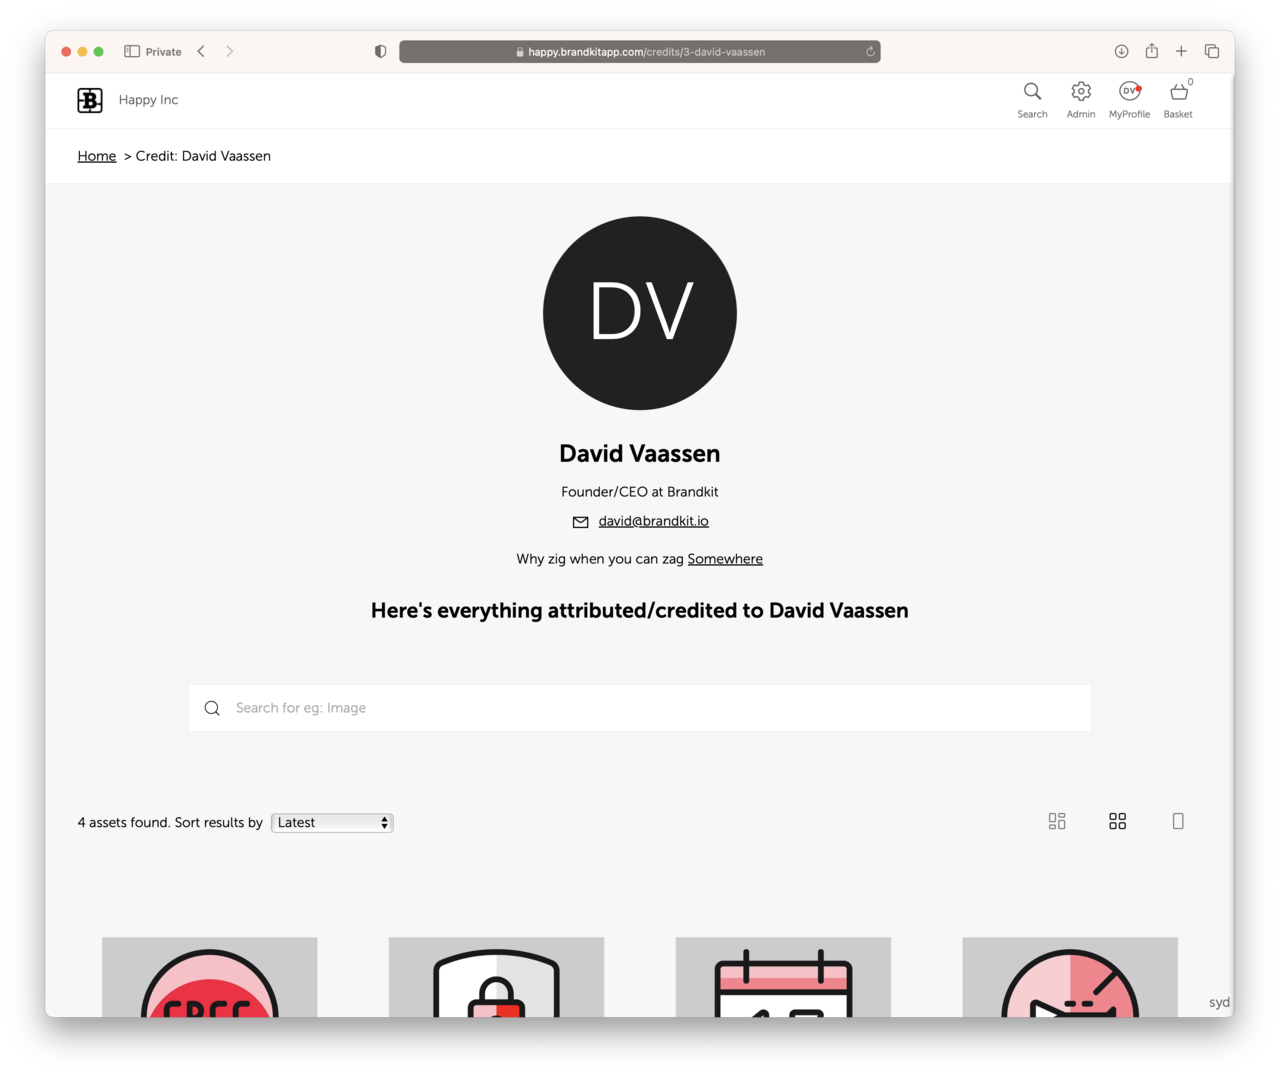Click the Search for eg: Image field
Image resolution: width=1280 pixels, height=1077 pixels.
pos(640,708)
